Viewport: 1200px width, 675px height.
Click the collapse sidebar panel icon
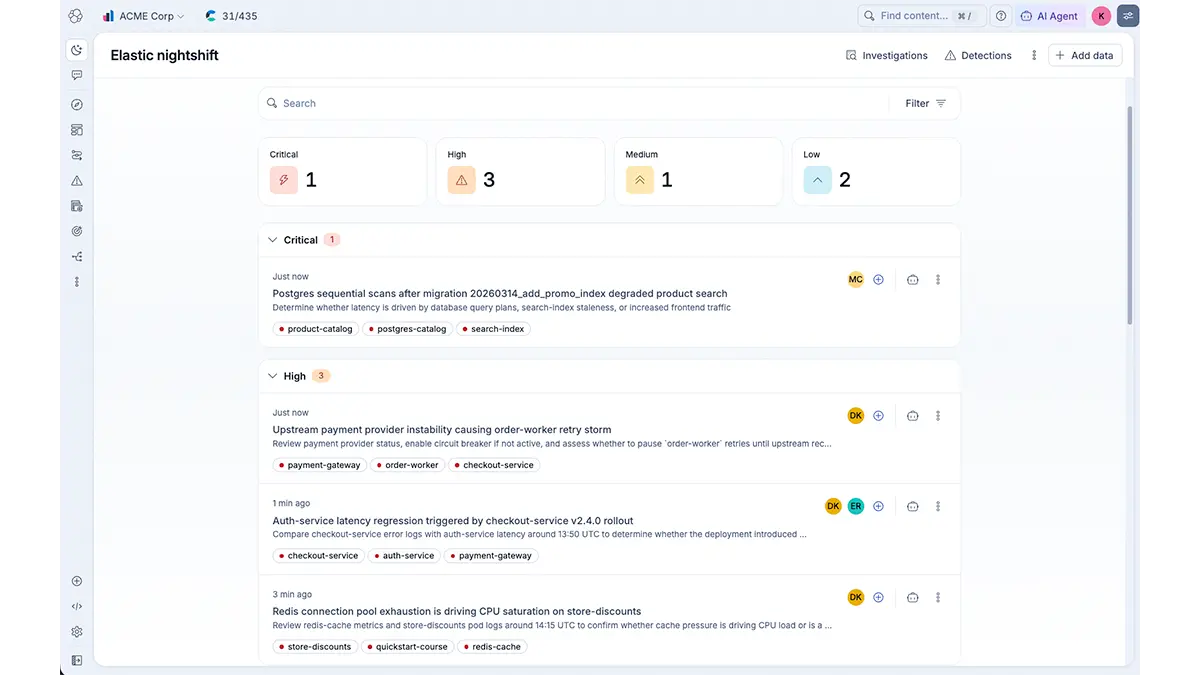tap(77, 660)
